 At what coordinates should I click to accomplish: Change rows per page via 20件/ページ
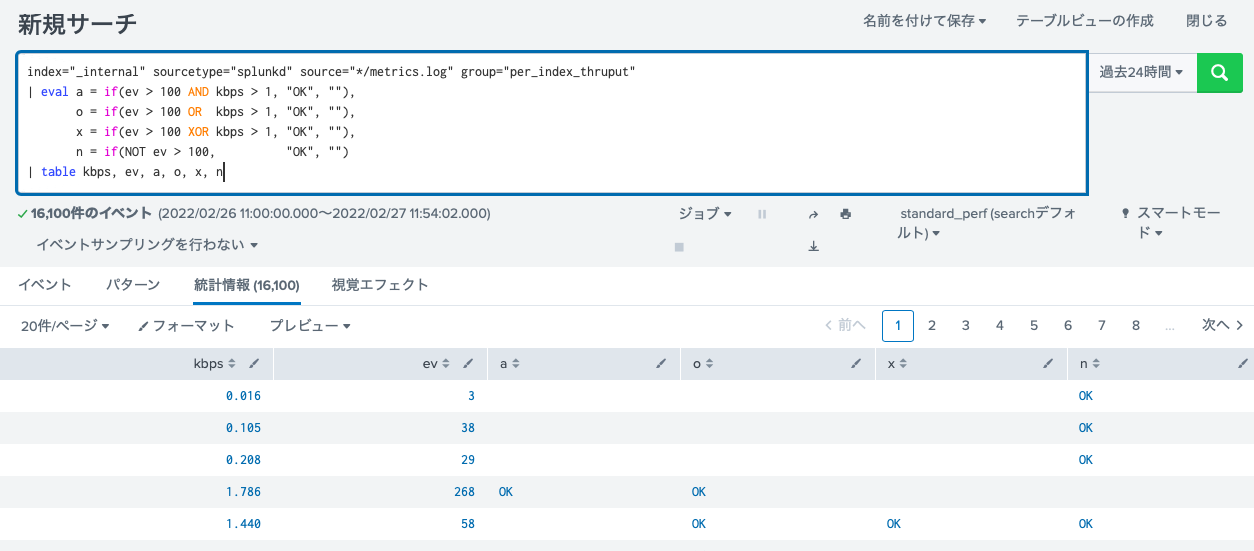tap(65, 326)
